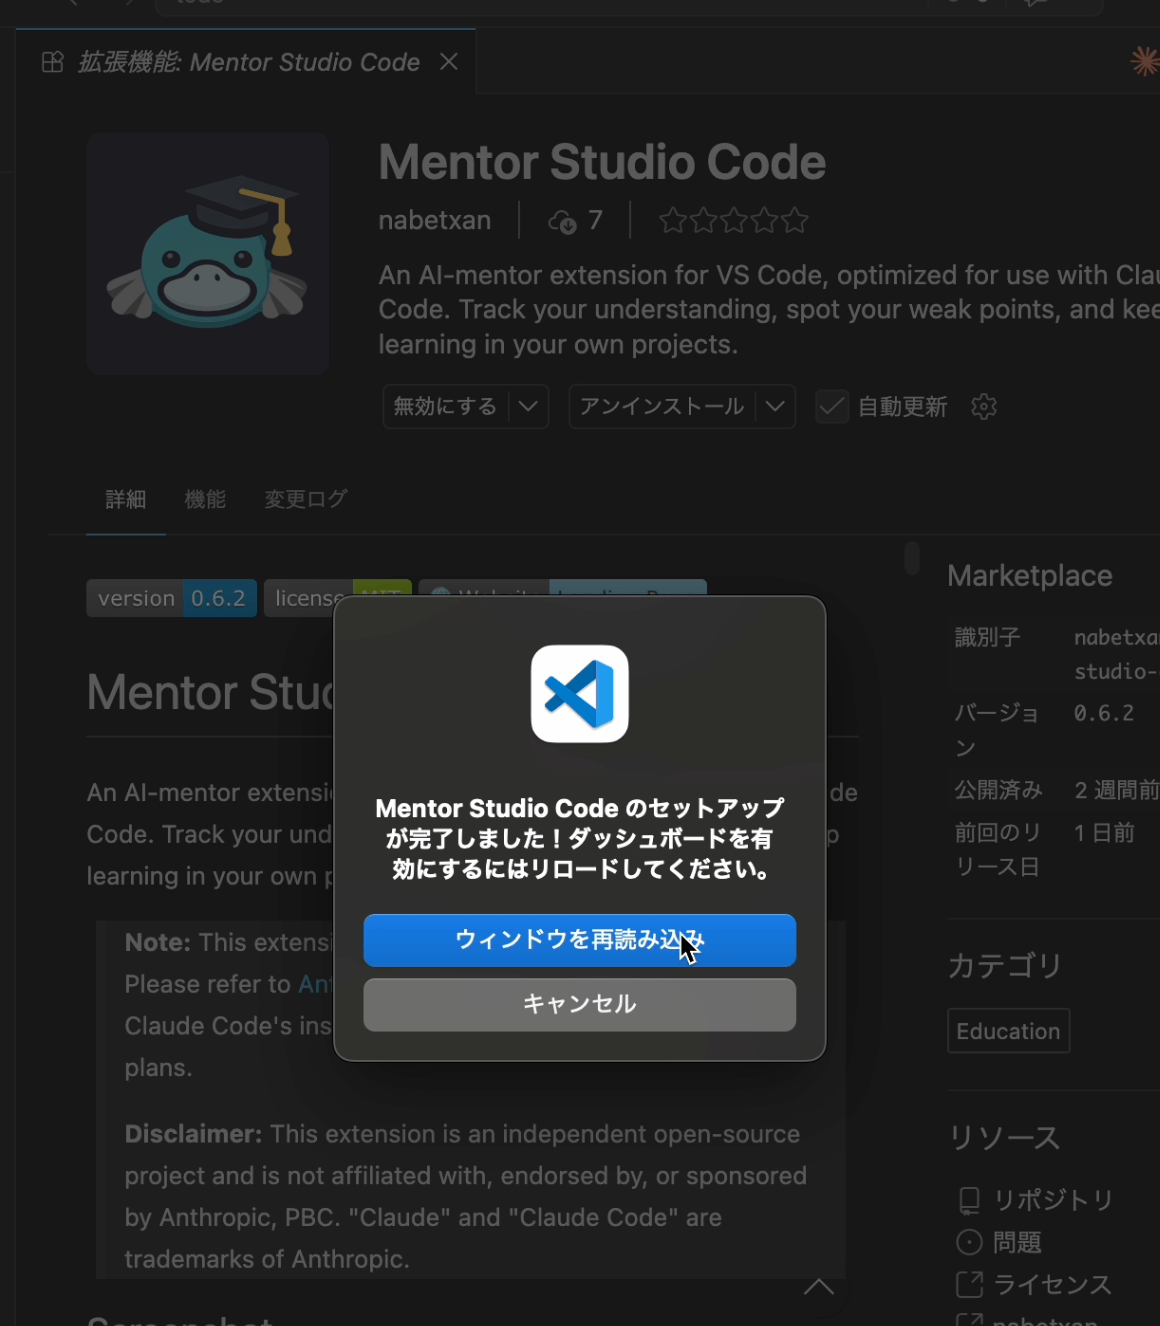The image size is (1160, 1326).
Task: Click 無効にする button
Action: [x=445, y=407]
